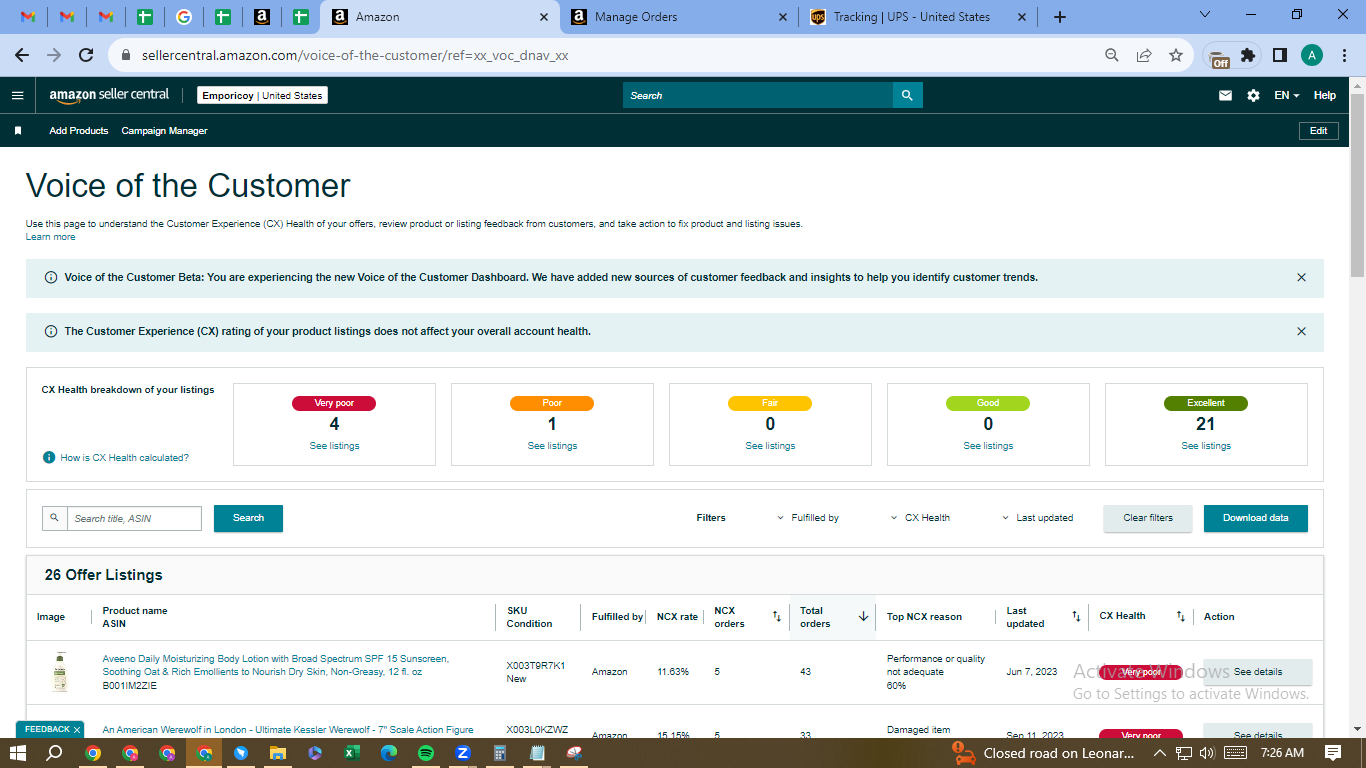The height and width of the screenshot is (768, 1366).
Task: Click the teal Search button
Action: click(248, 518)
